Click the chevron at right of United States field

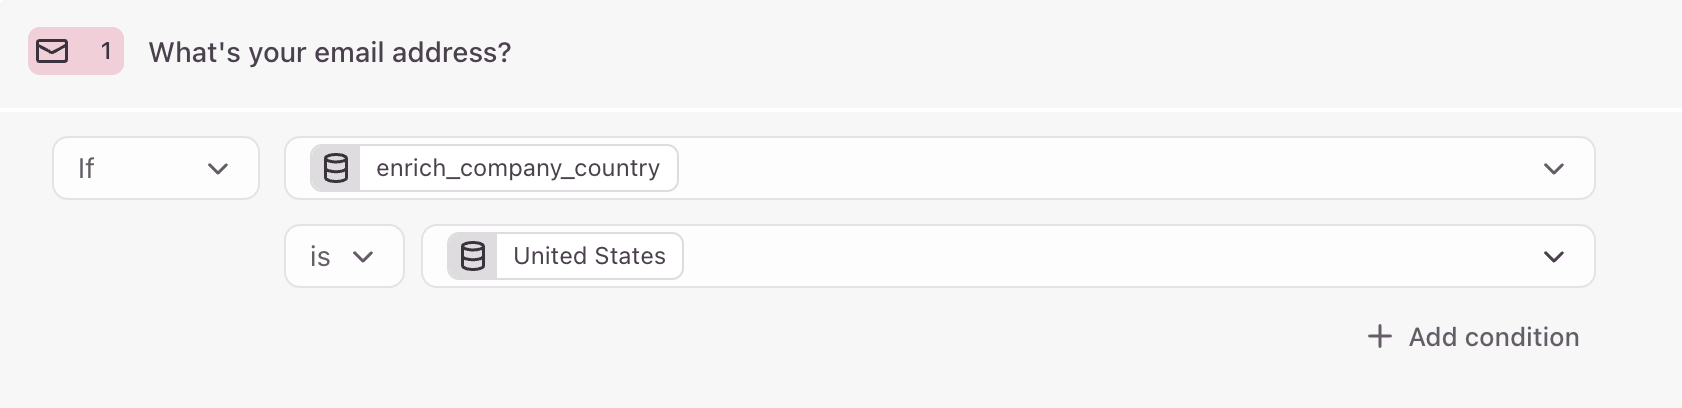click(1553, 257)
